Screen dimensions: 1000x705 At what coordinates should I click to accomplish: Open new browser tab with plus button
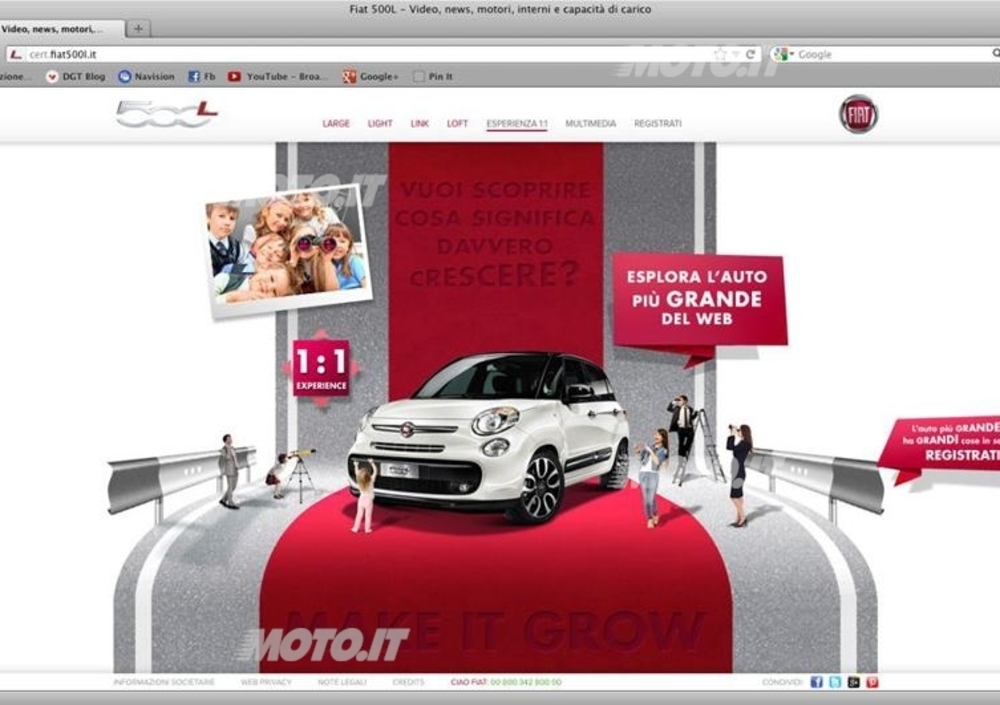tap(139, 29)
